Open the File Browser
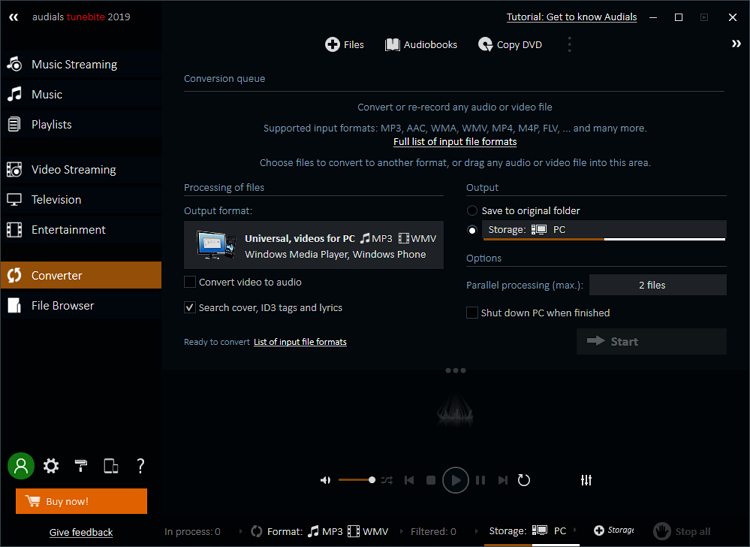 pos(81,305)
